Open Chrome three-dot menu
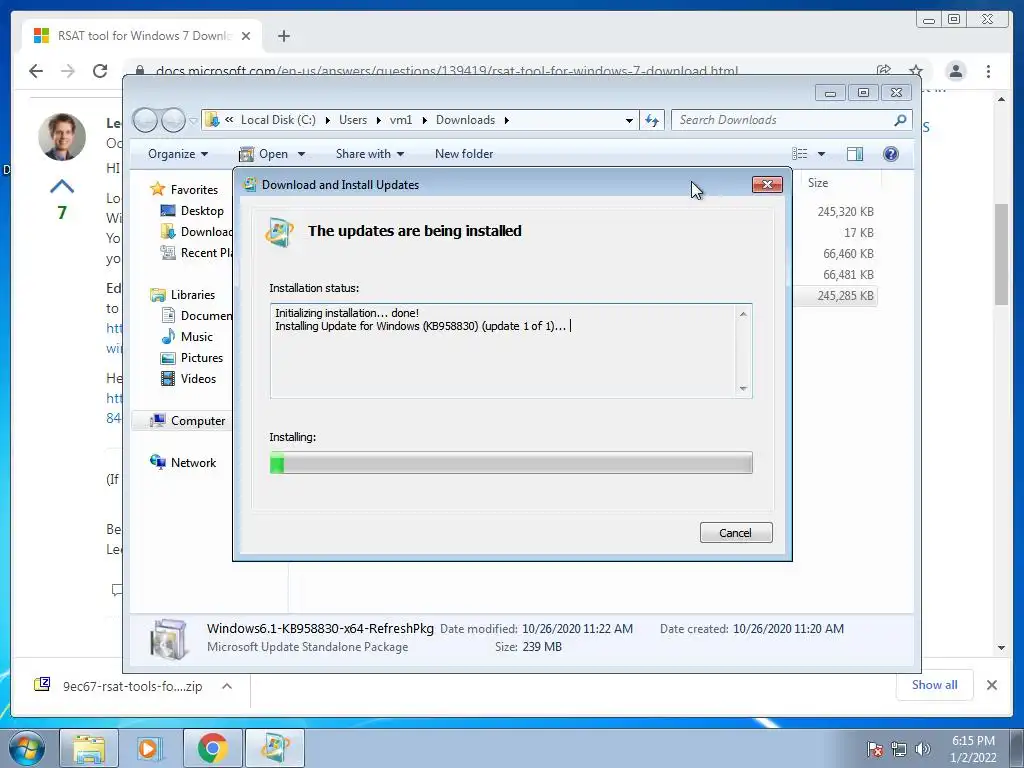Viewport: 1024px width, 768px height. pyautogui.click(x=988, y=71)
